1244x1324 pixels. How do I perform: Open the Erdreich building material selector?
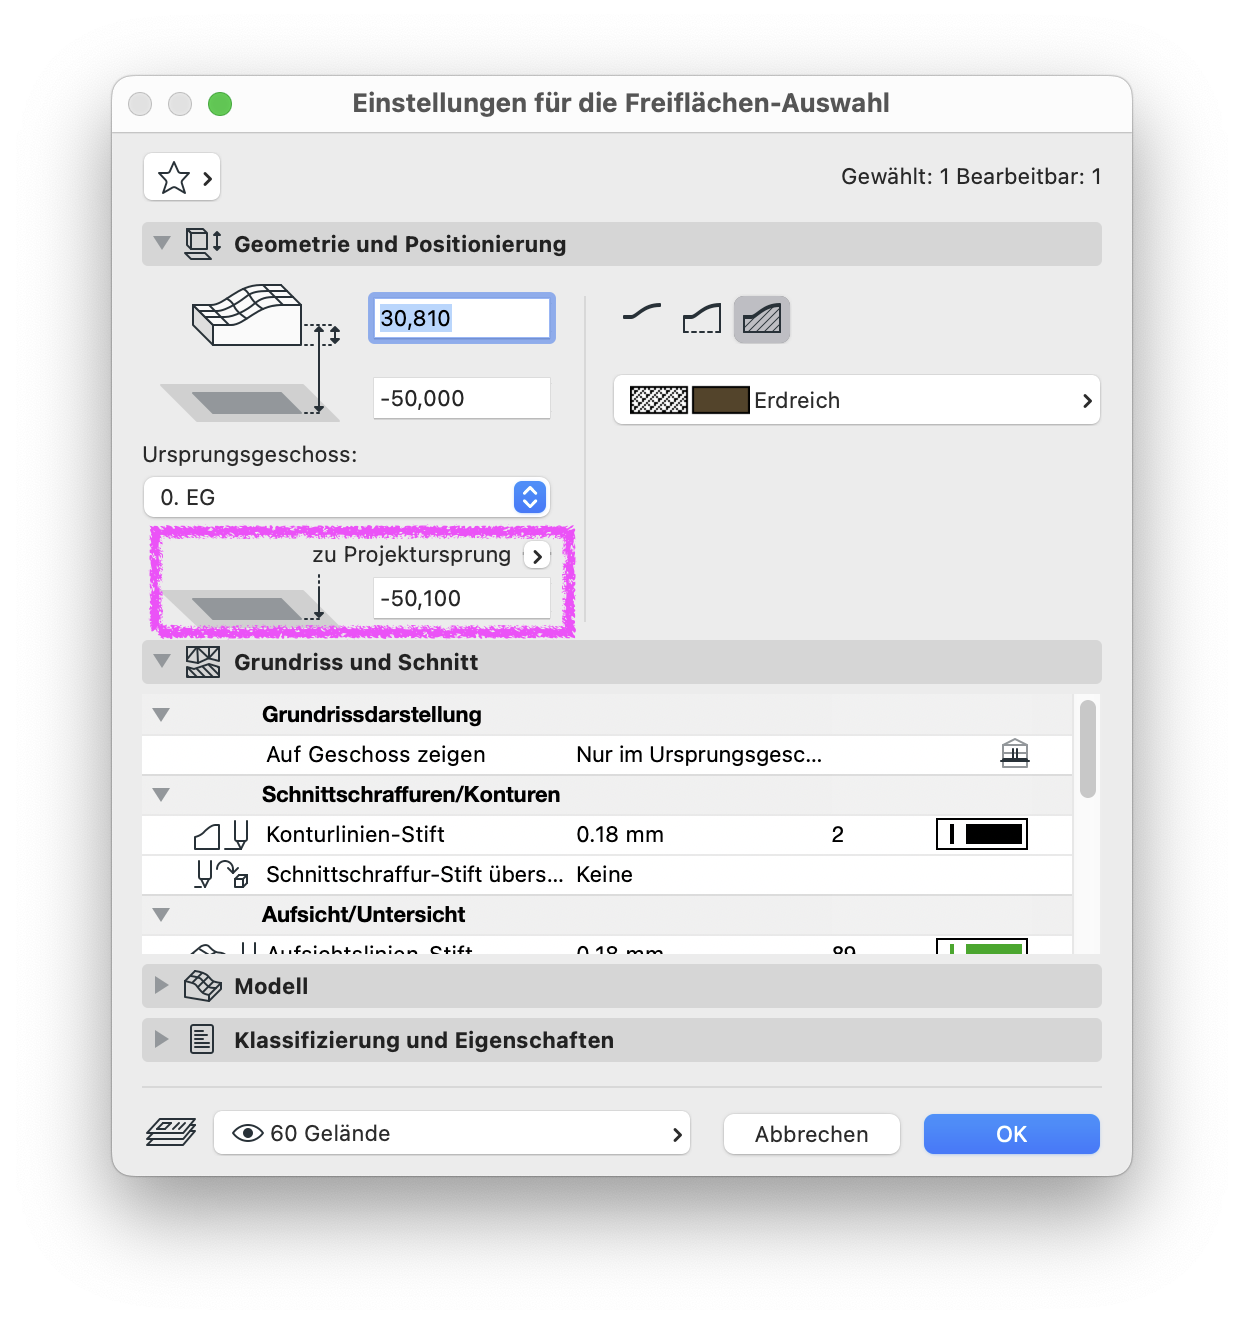[x=857, y=400]
